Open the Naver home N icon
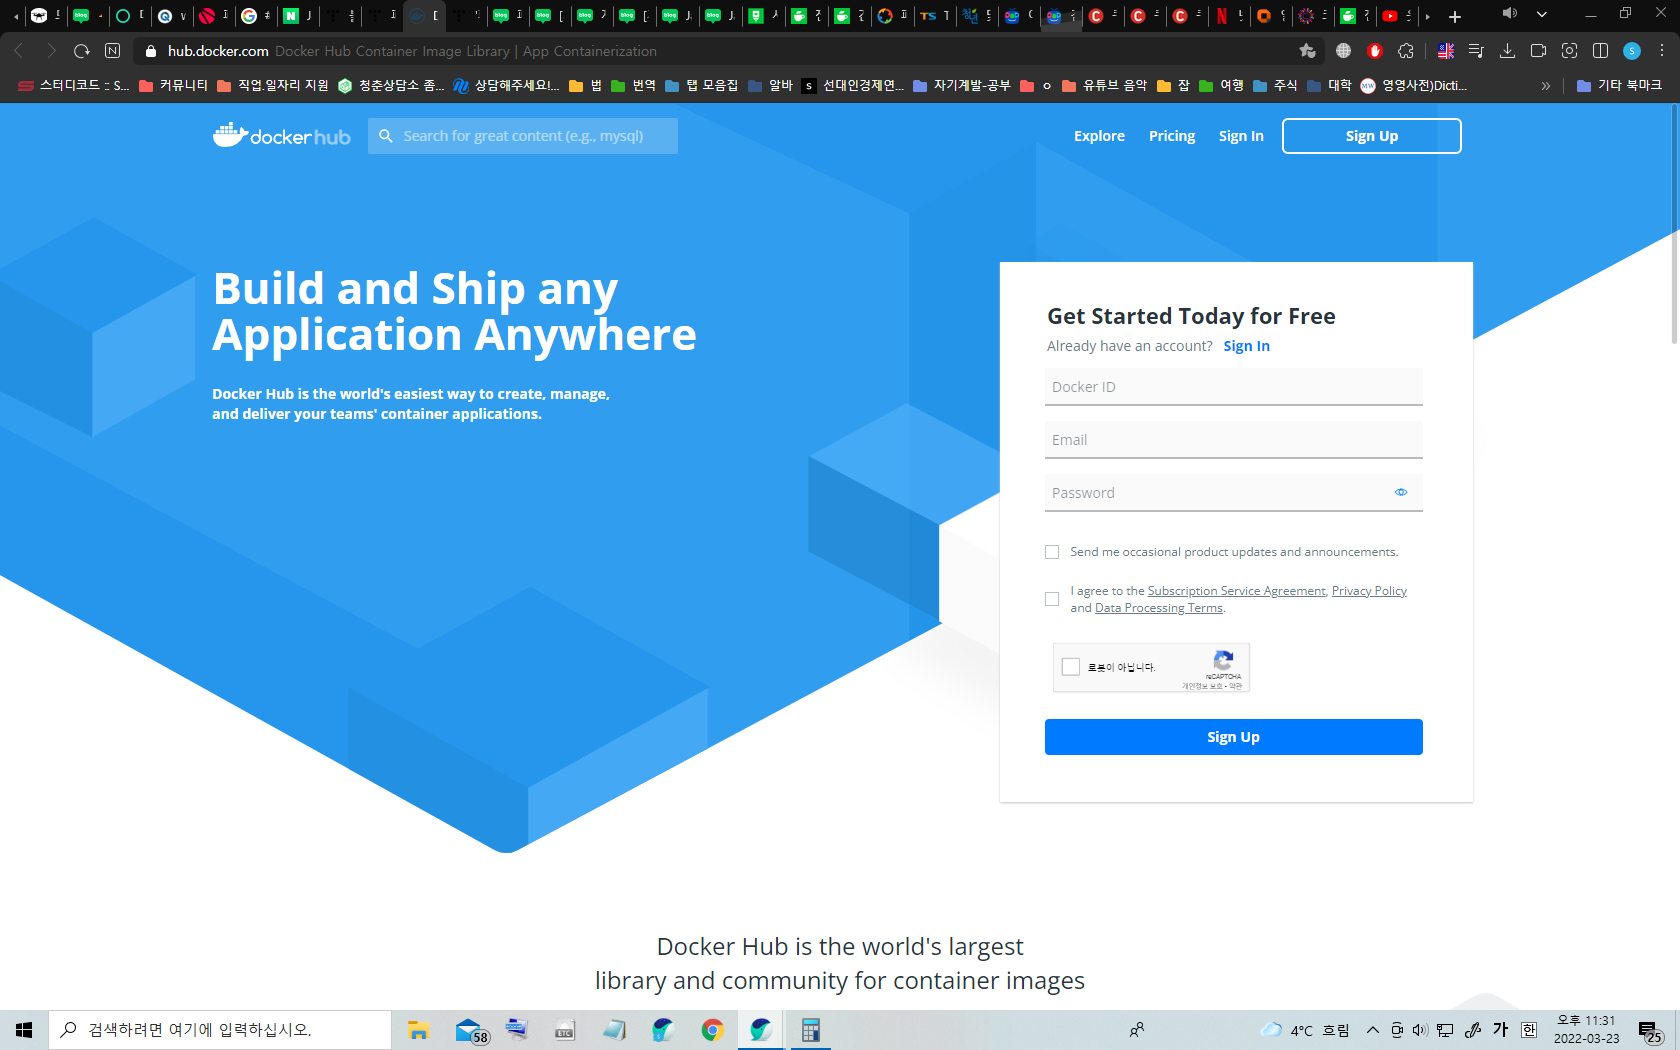Image resolution: width=1680 pixels, height=1050 pixels. [112, 51]
